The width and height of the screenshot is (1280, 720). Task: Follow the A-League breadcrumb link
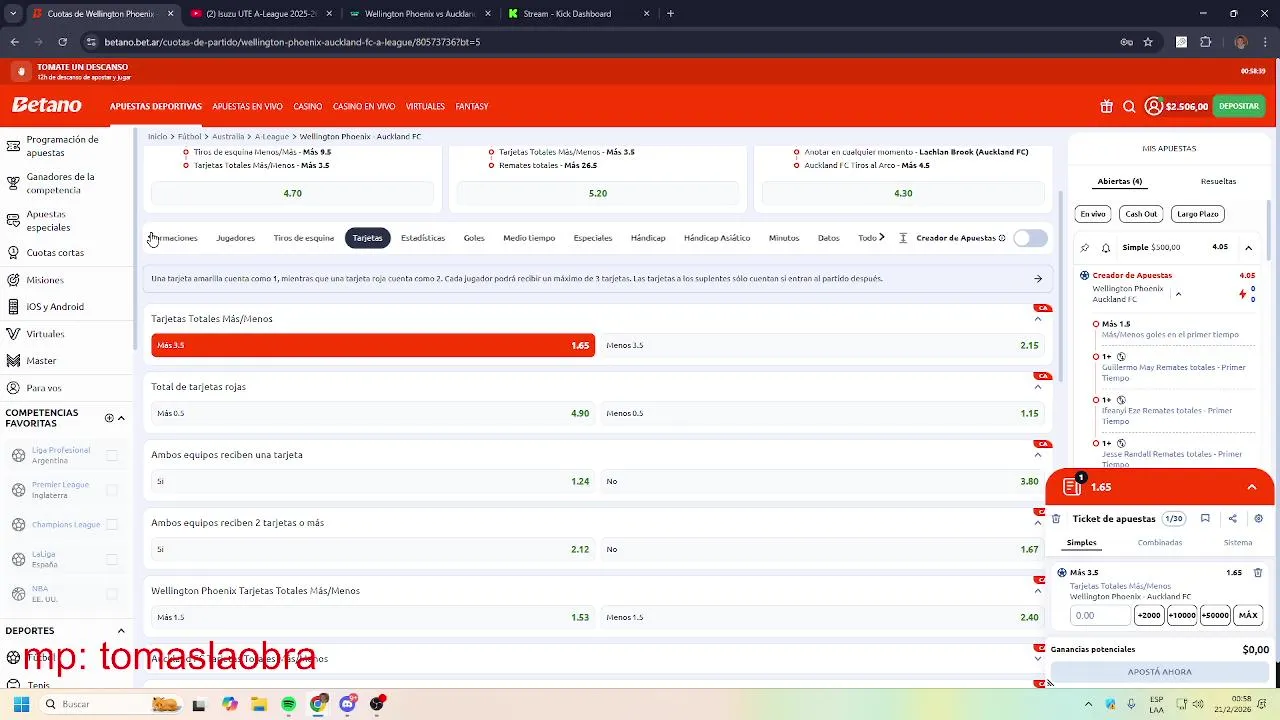point(272,136)
